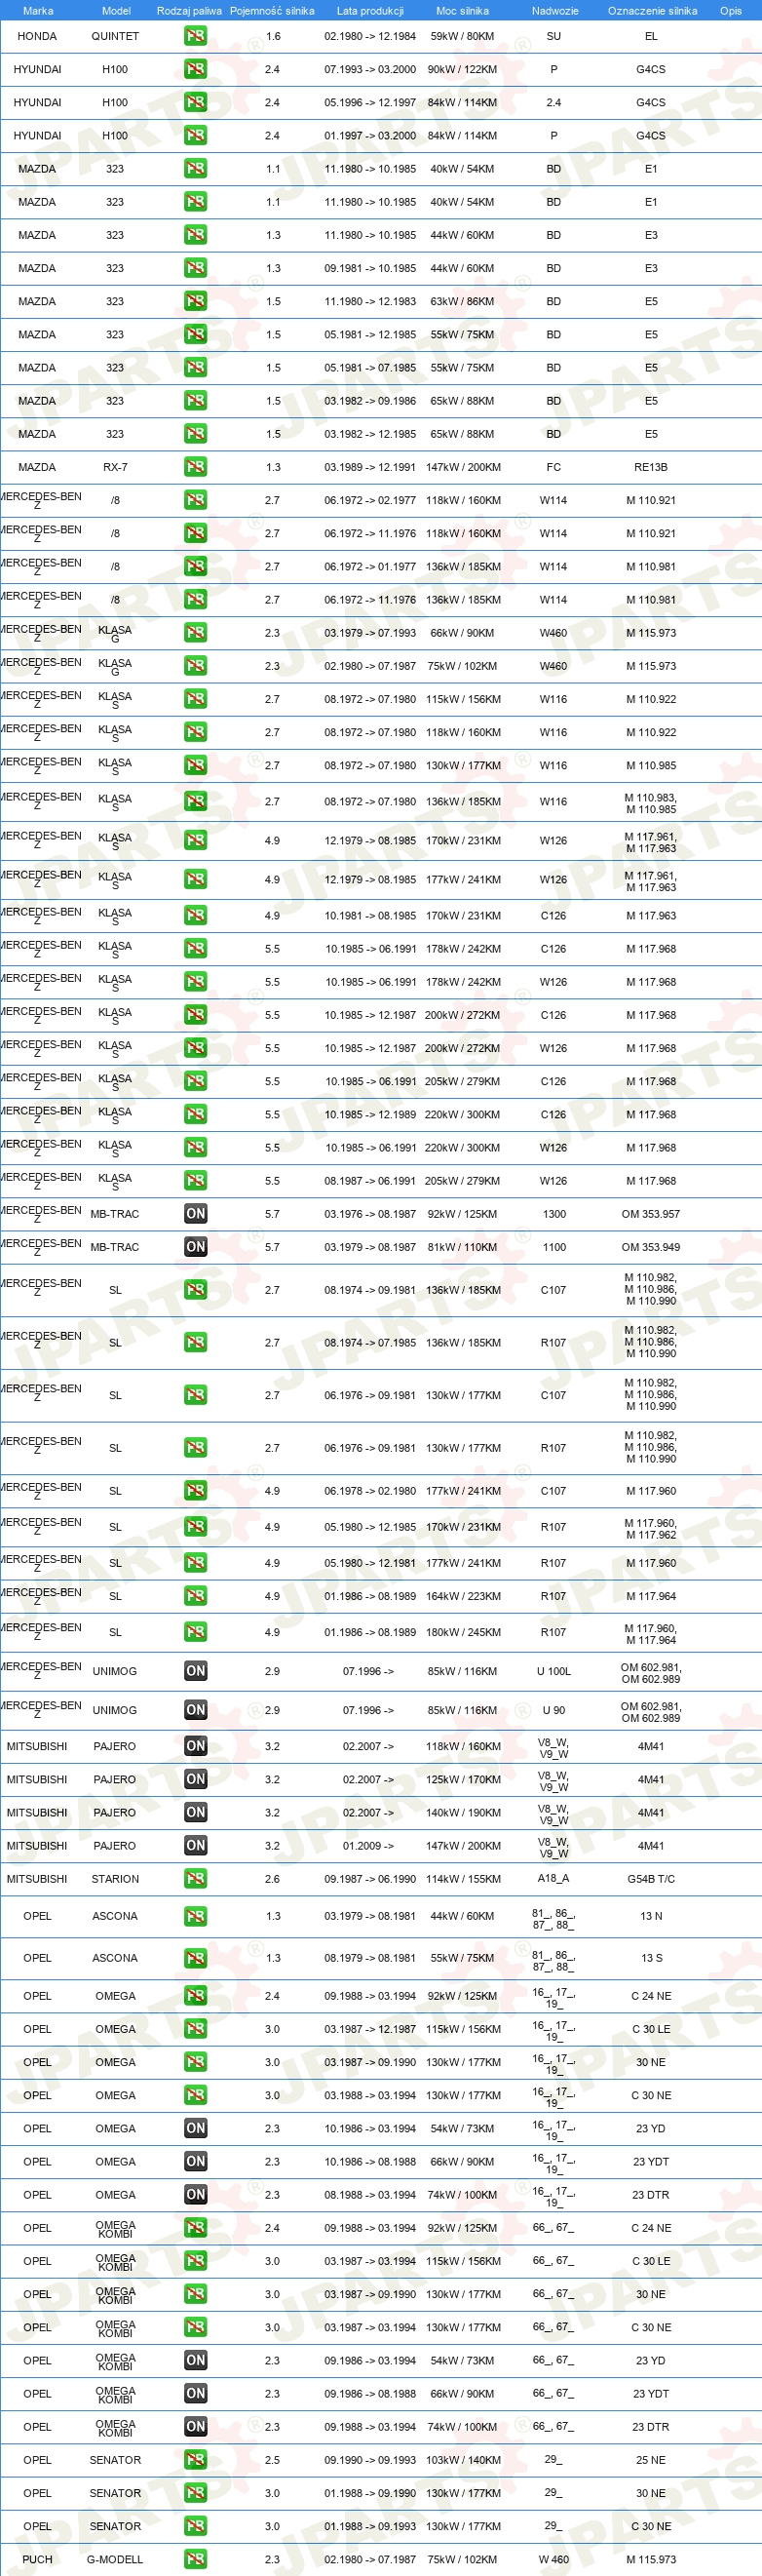Click the diesel ON icon in Unimog U 90 row

[195, 1710]
